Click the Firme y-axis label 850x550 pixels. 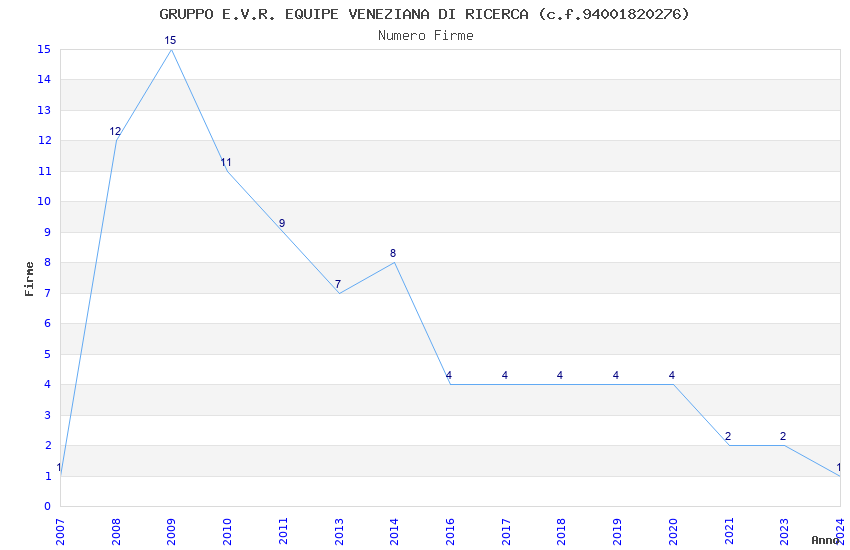(29, 279)
